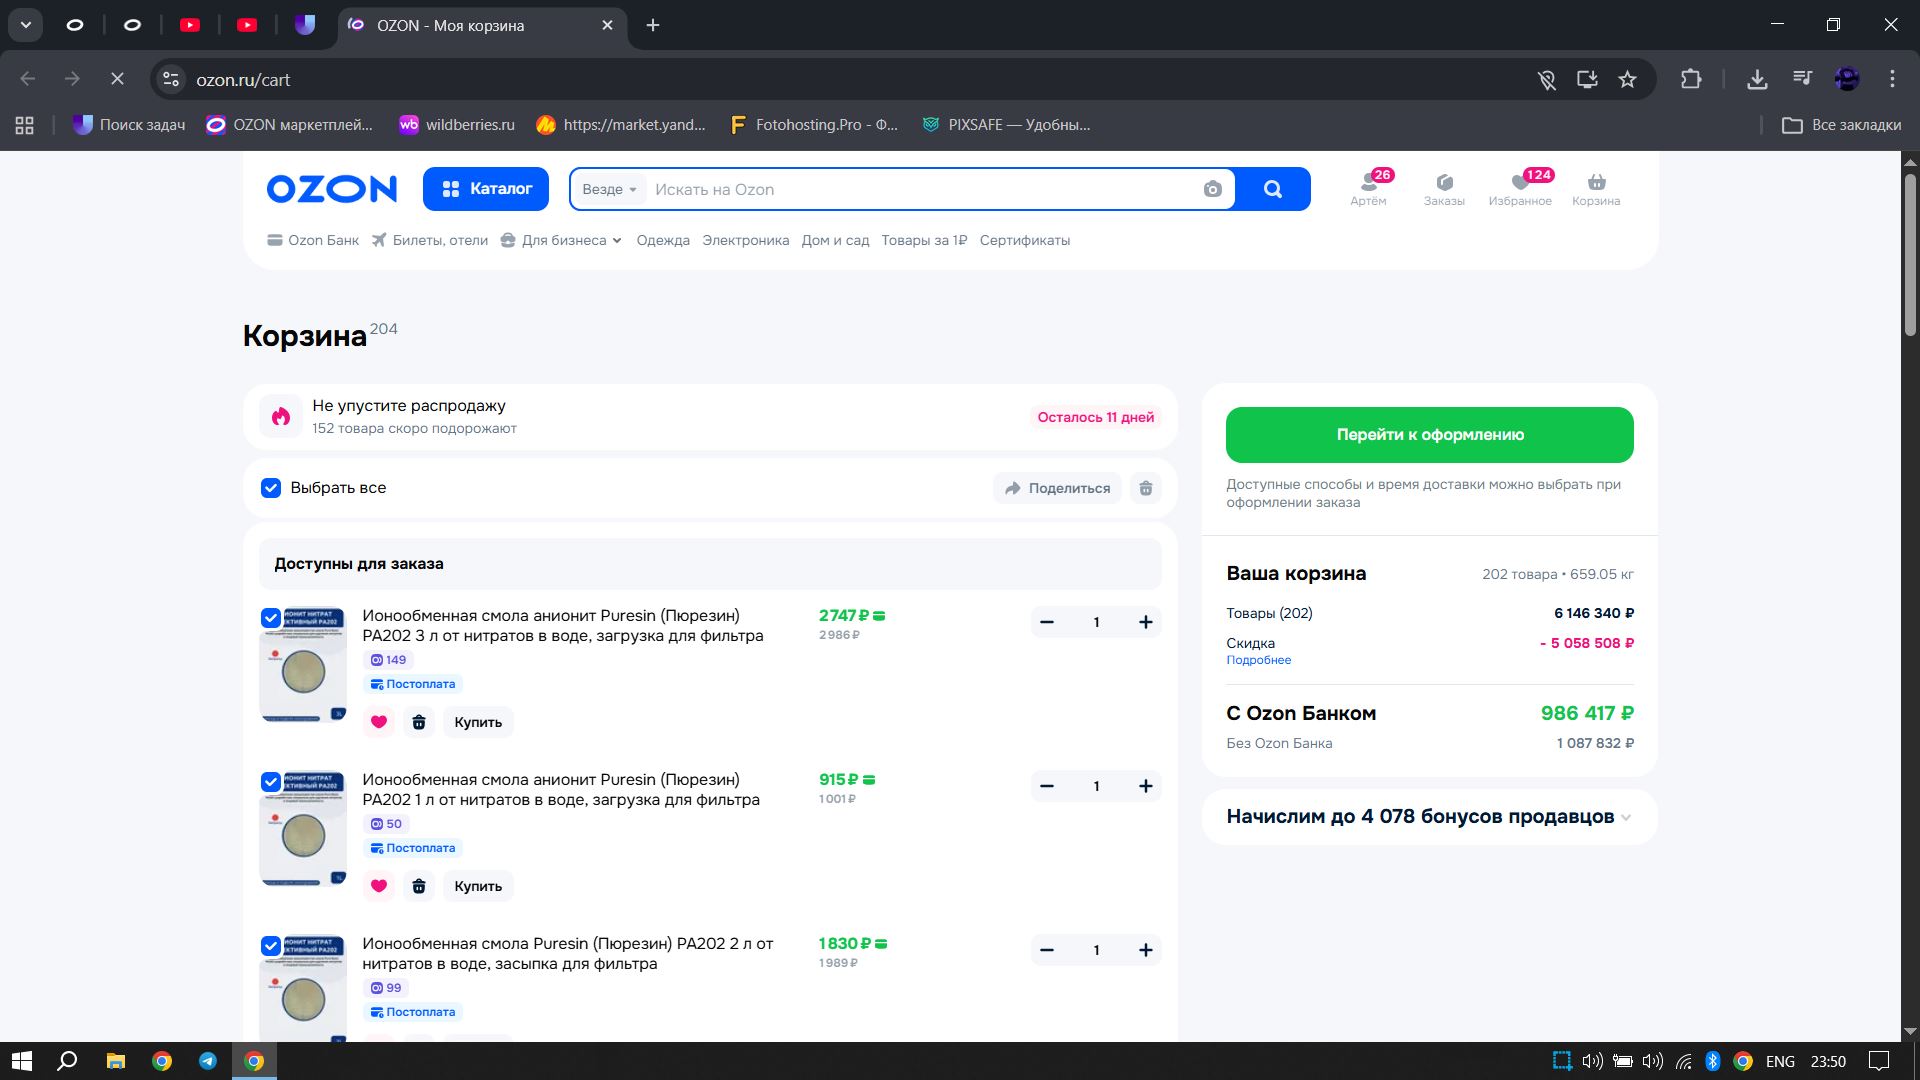The image size is (1920, 1080).
Task: Uncheck the Выбрать все checkbox
Action: [x=271, y=488]
